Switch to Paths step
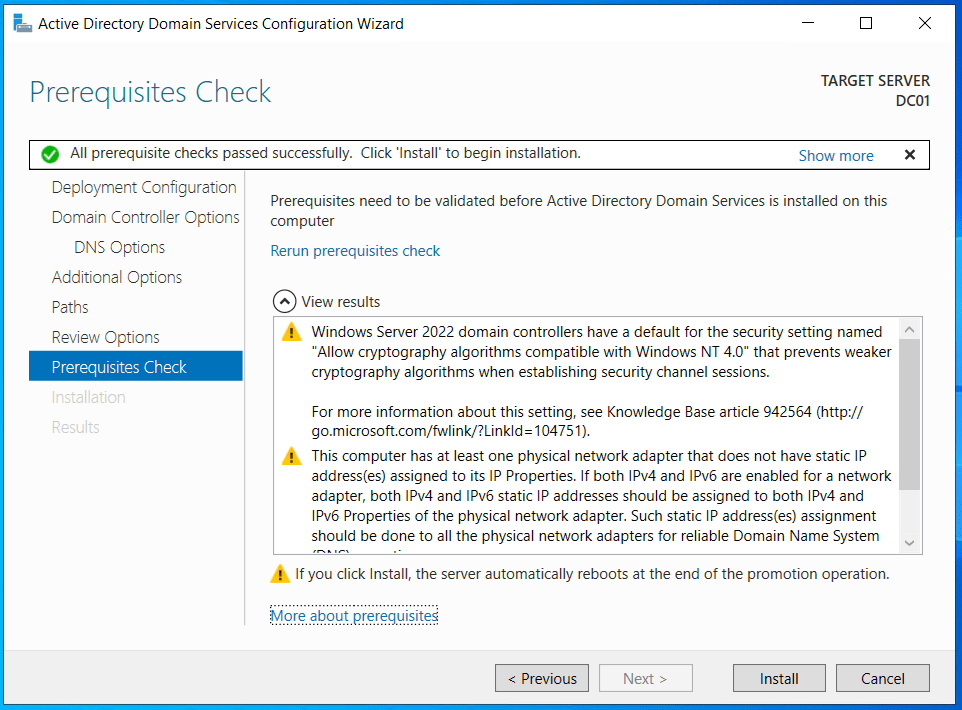The image size is (962, 710). (x=70, y=307)
